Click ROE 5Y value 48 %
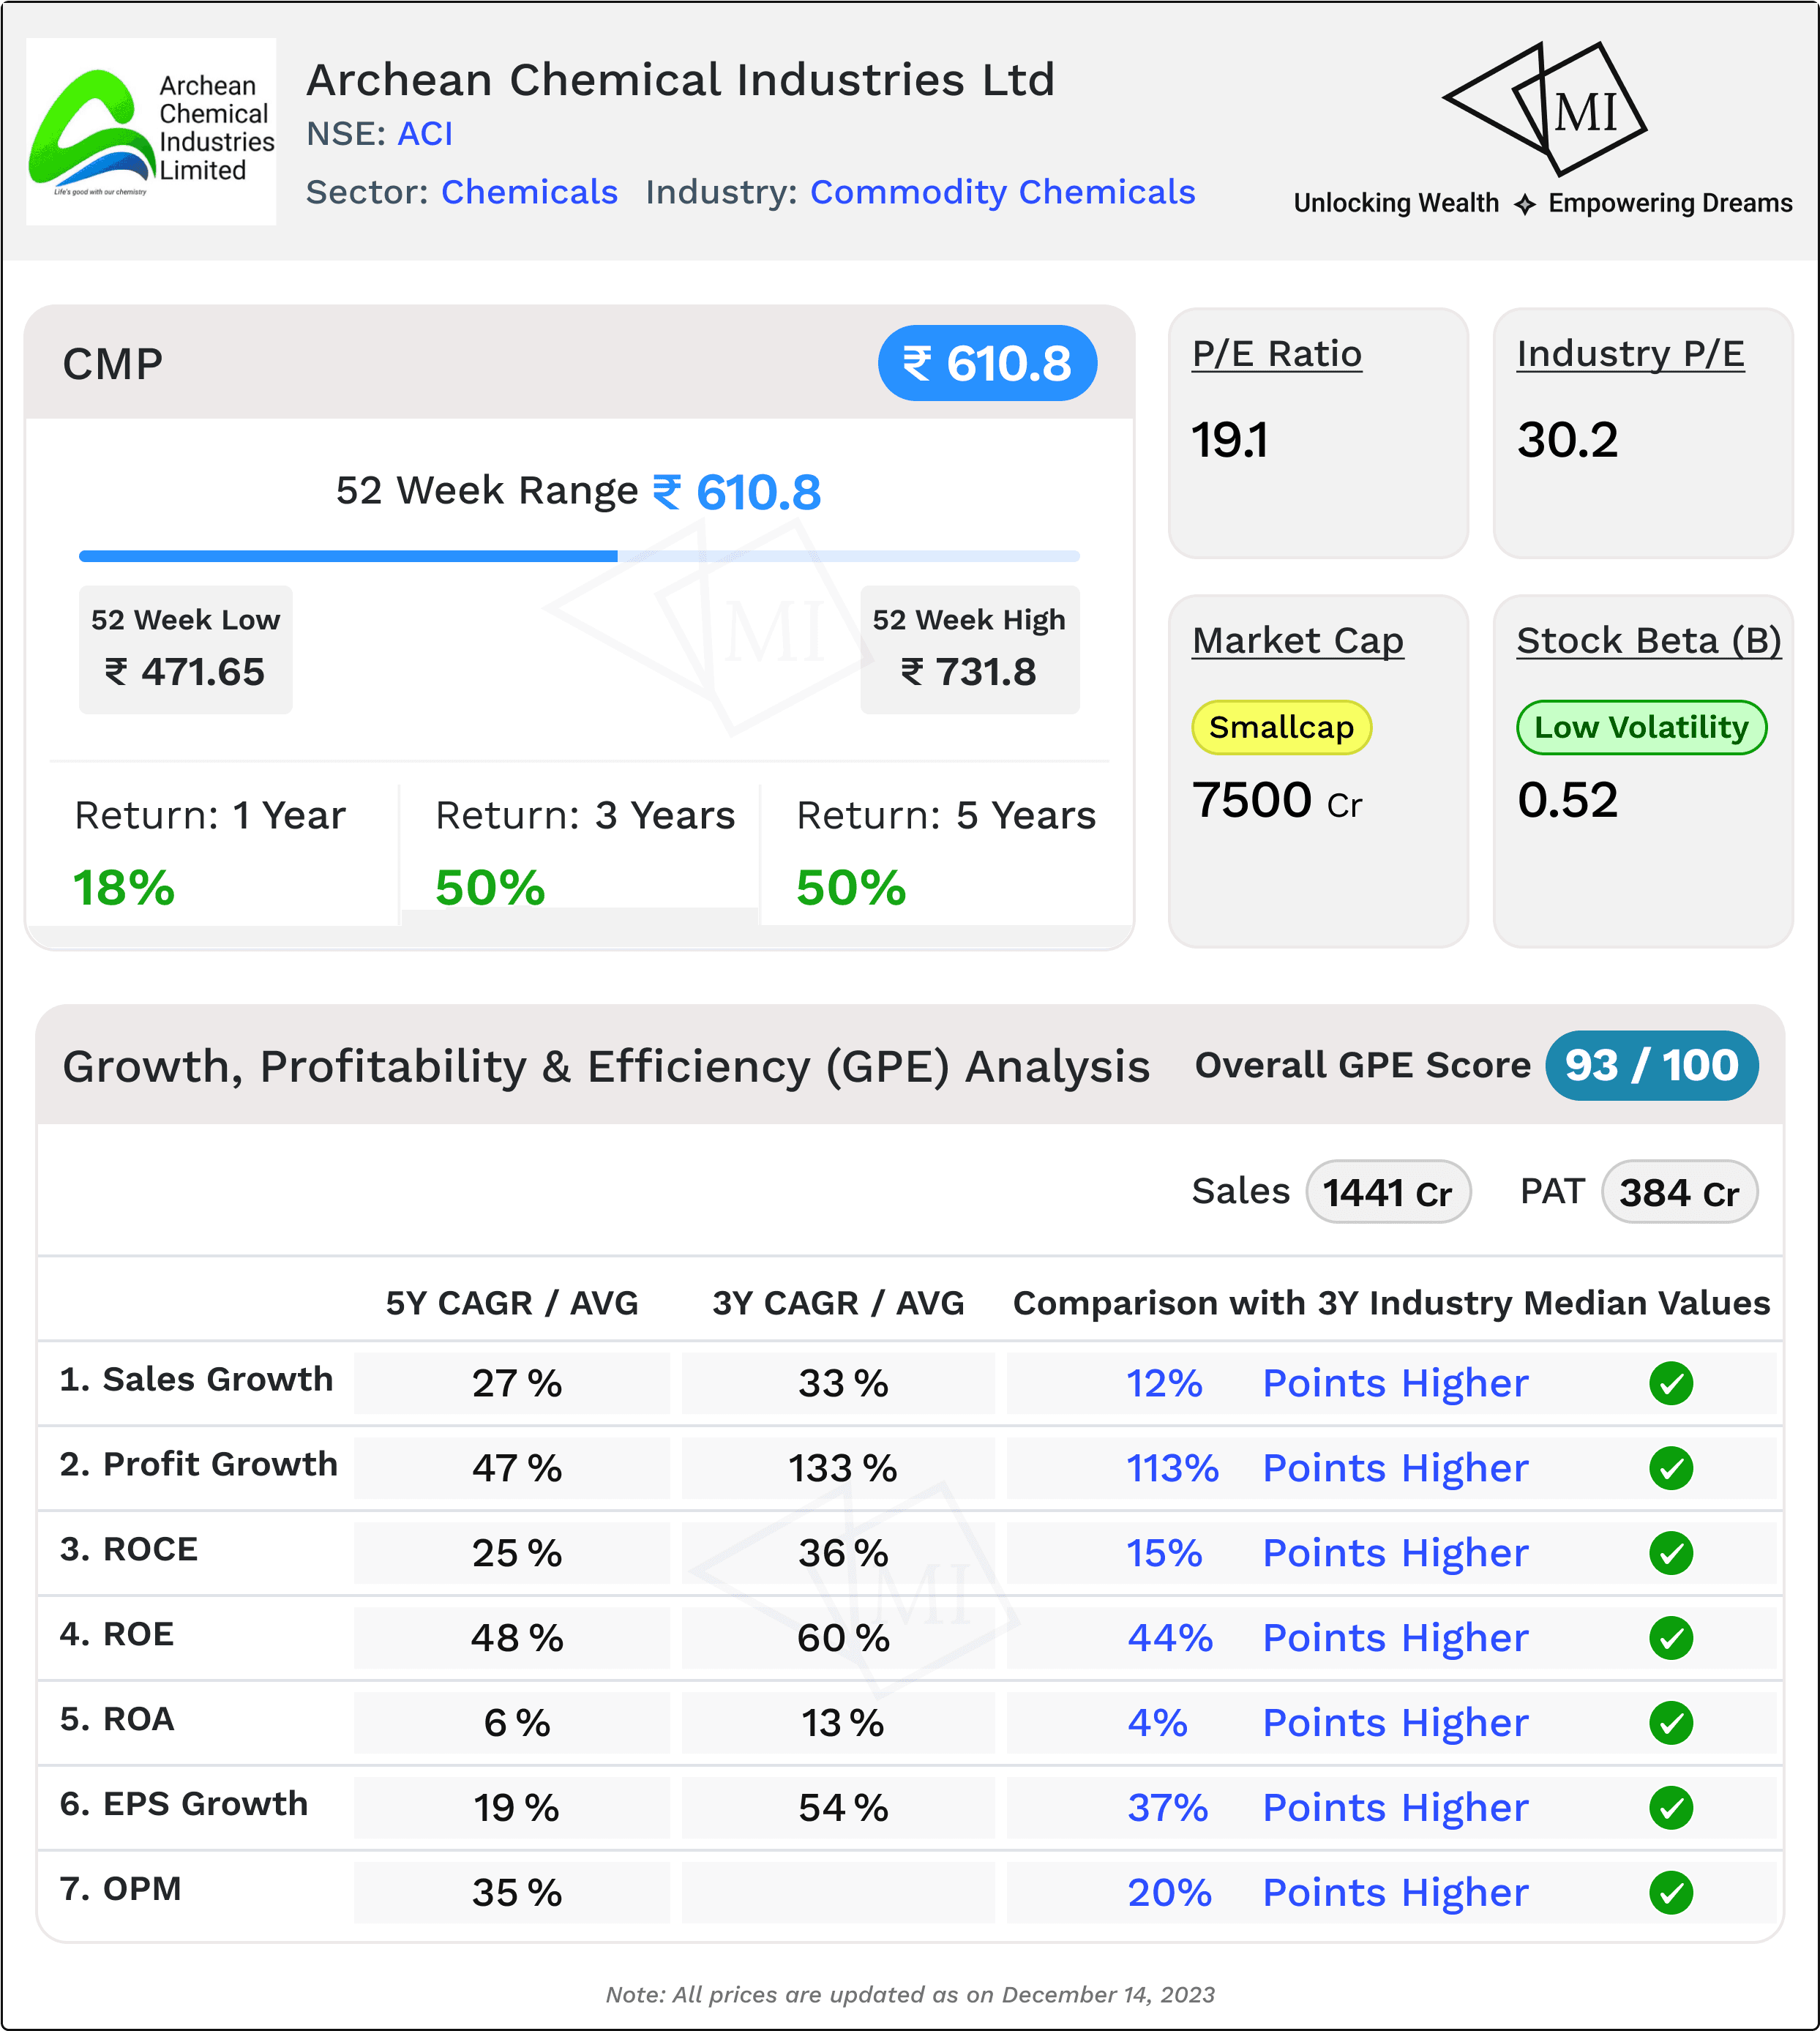Viewport: 1820px width, 2031px height. coord(516,1639)
